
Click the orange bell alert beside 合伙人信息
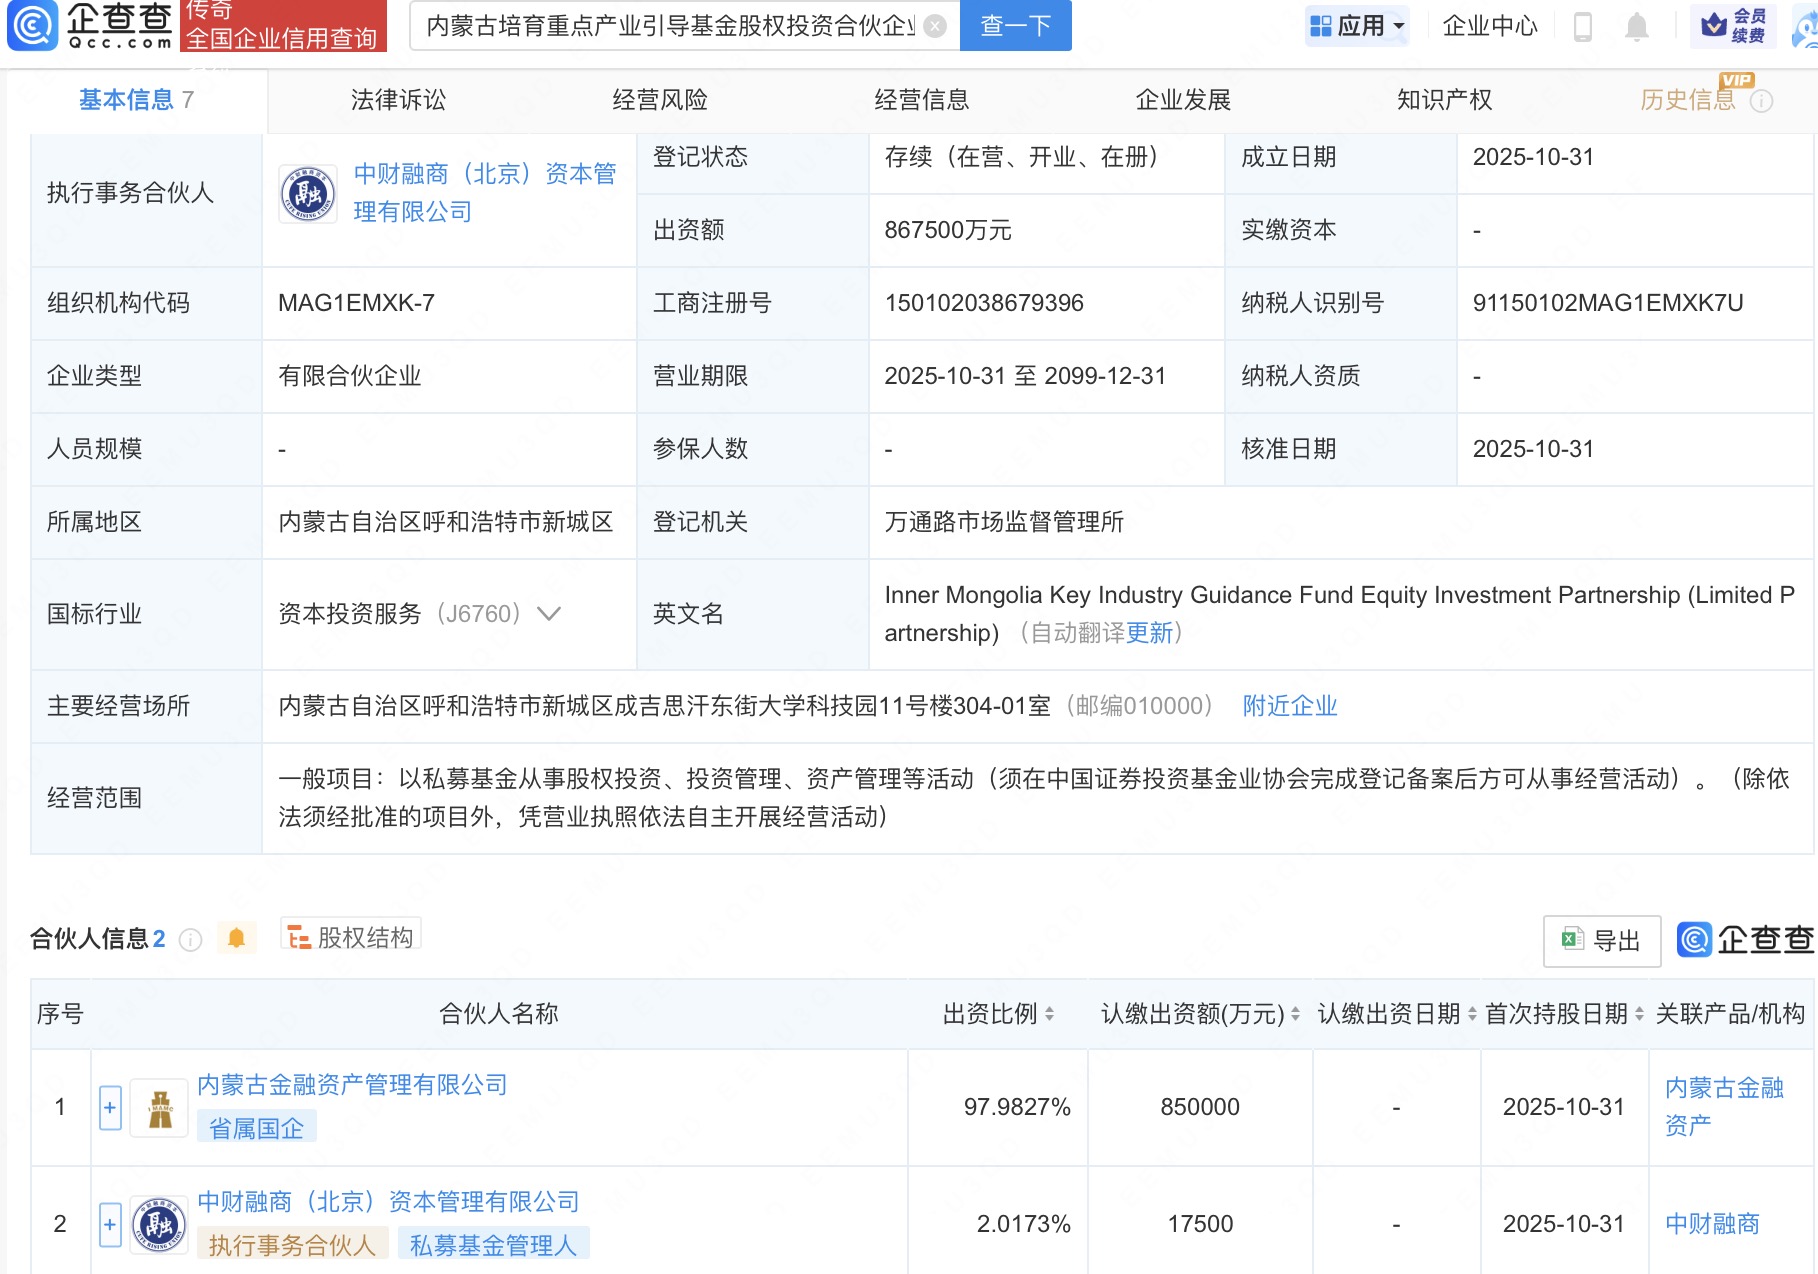(x=236, y=938)
